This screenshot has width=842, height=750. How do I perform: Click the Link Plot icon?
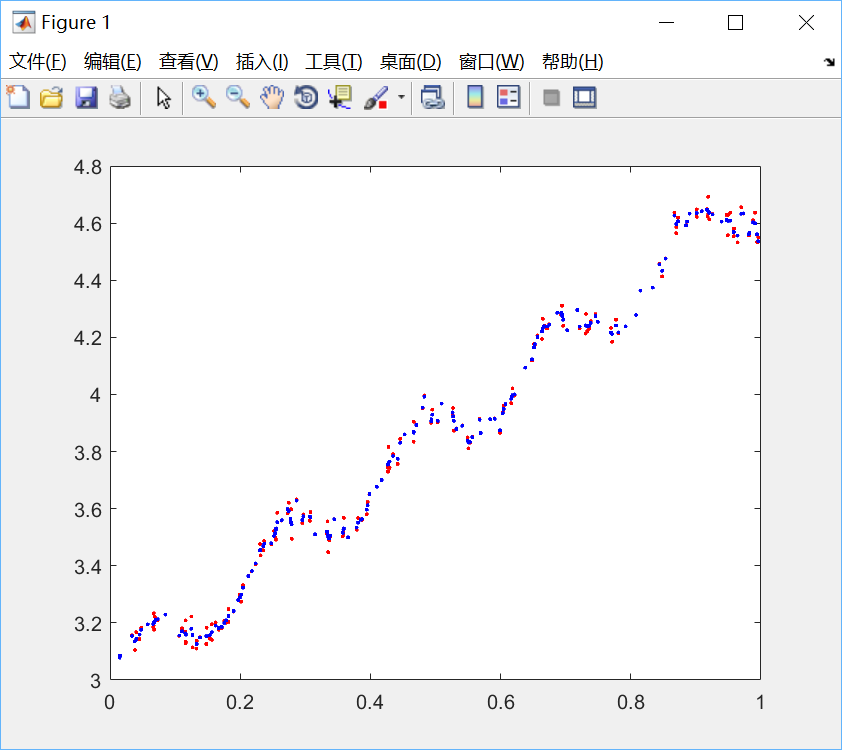click(433, 98)
